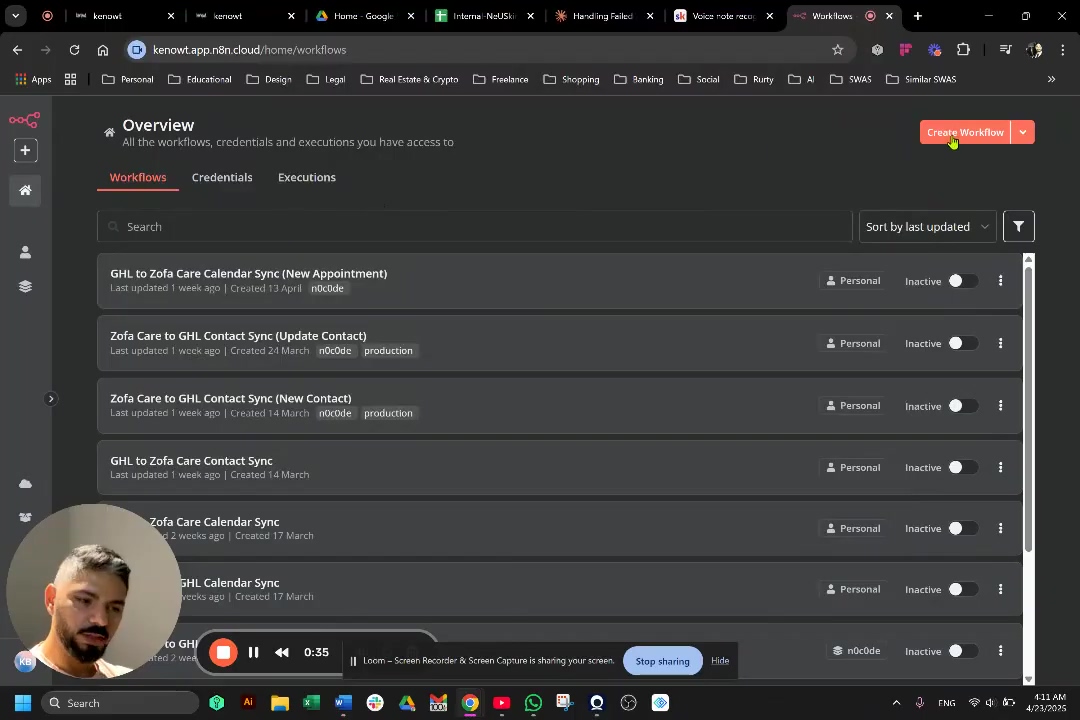
Task: Open the Home icon in sidebar
Action: (x=25, y=190)
